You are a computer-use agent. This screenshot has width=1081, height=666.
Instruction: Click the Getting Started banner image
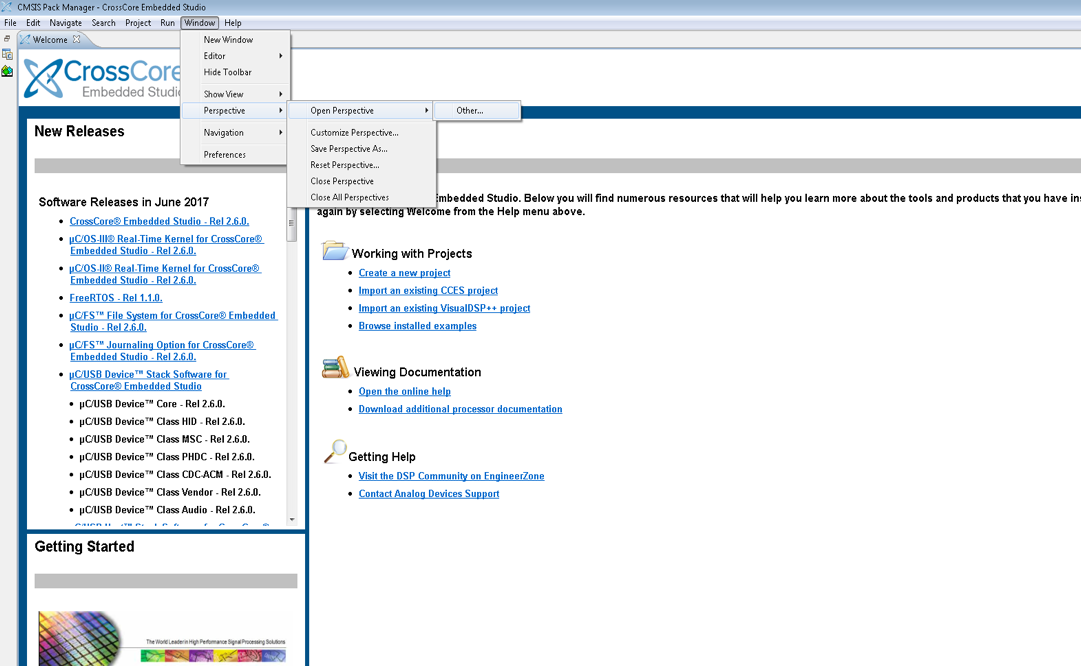tap(162, 638)
